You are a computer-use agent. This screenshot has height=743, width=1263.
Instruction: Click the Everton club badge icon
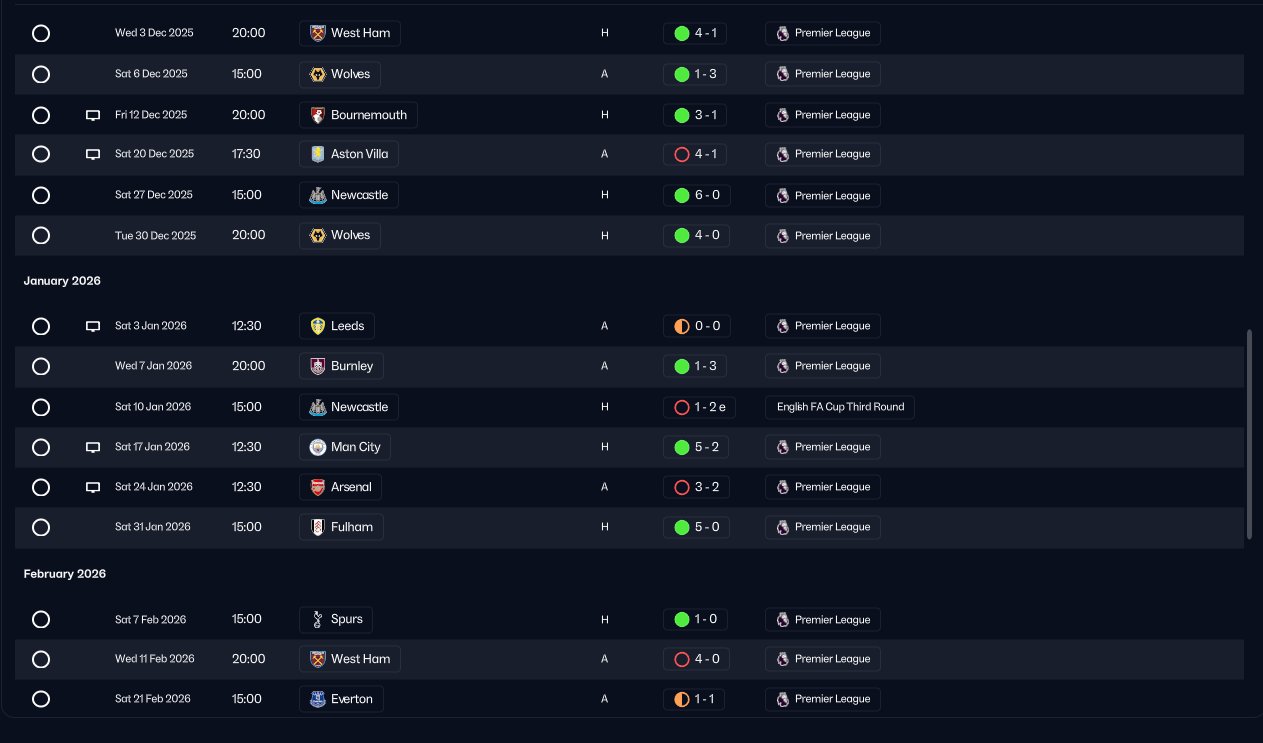318,699
